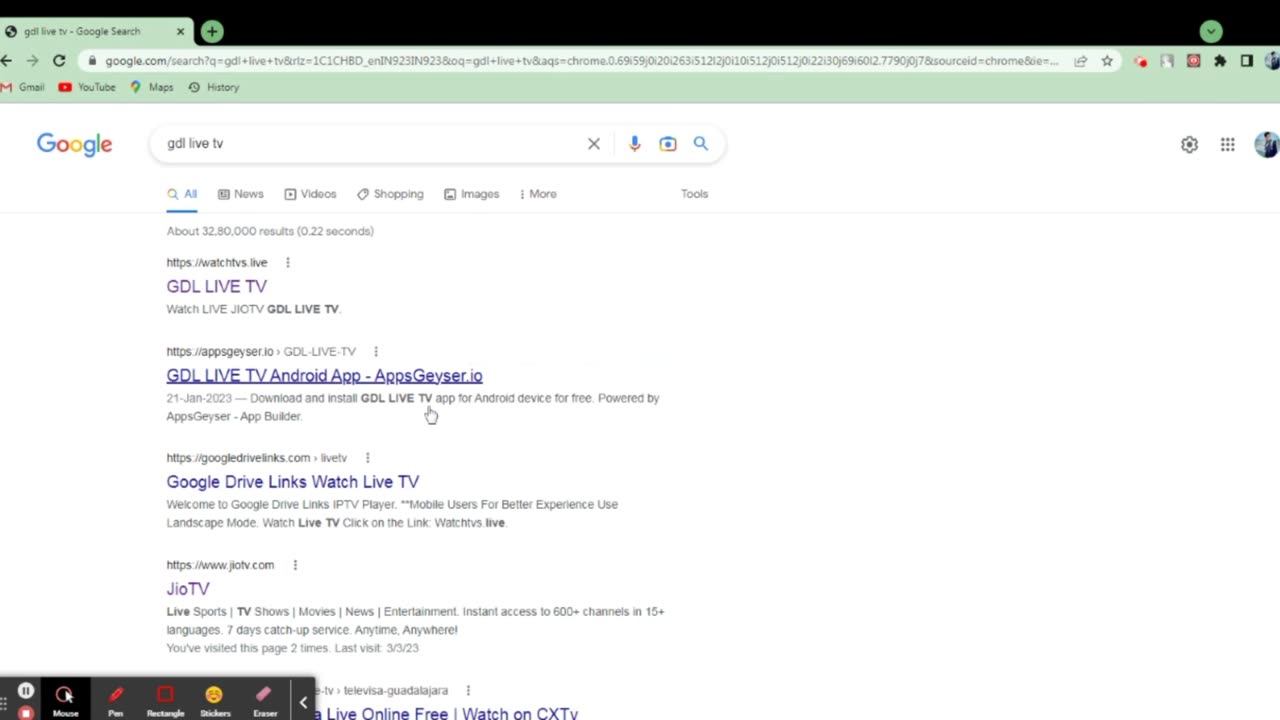Click the About 32,80,000 results text
This screenshot has width=1280, height=720.
coord(270,231)
